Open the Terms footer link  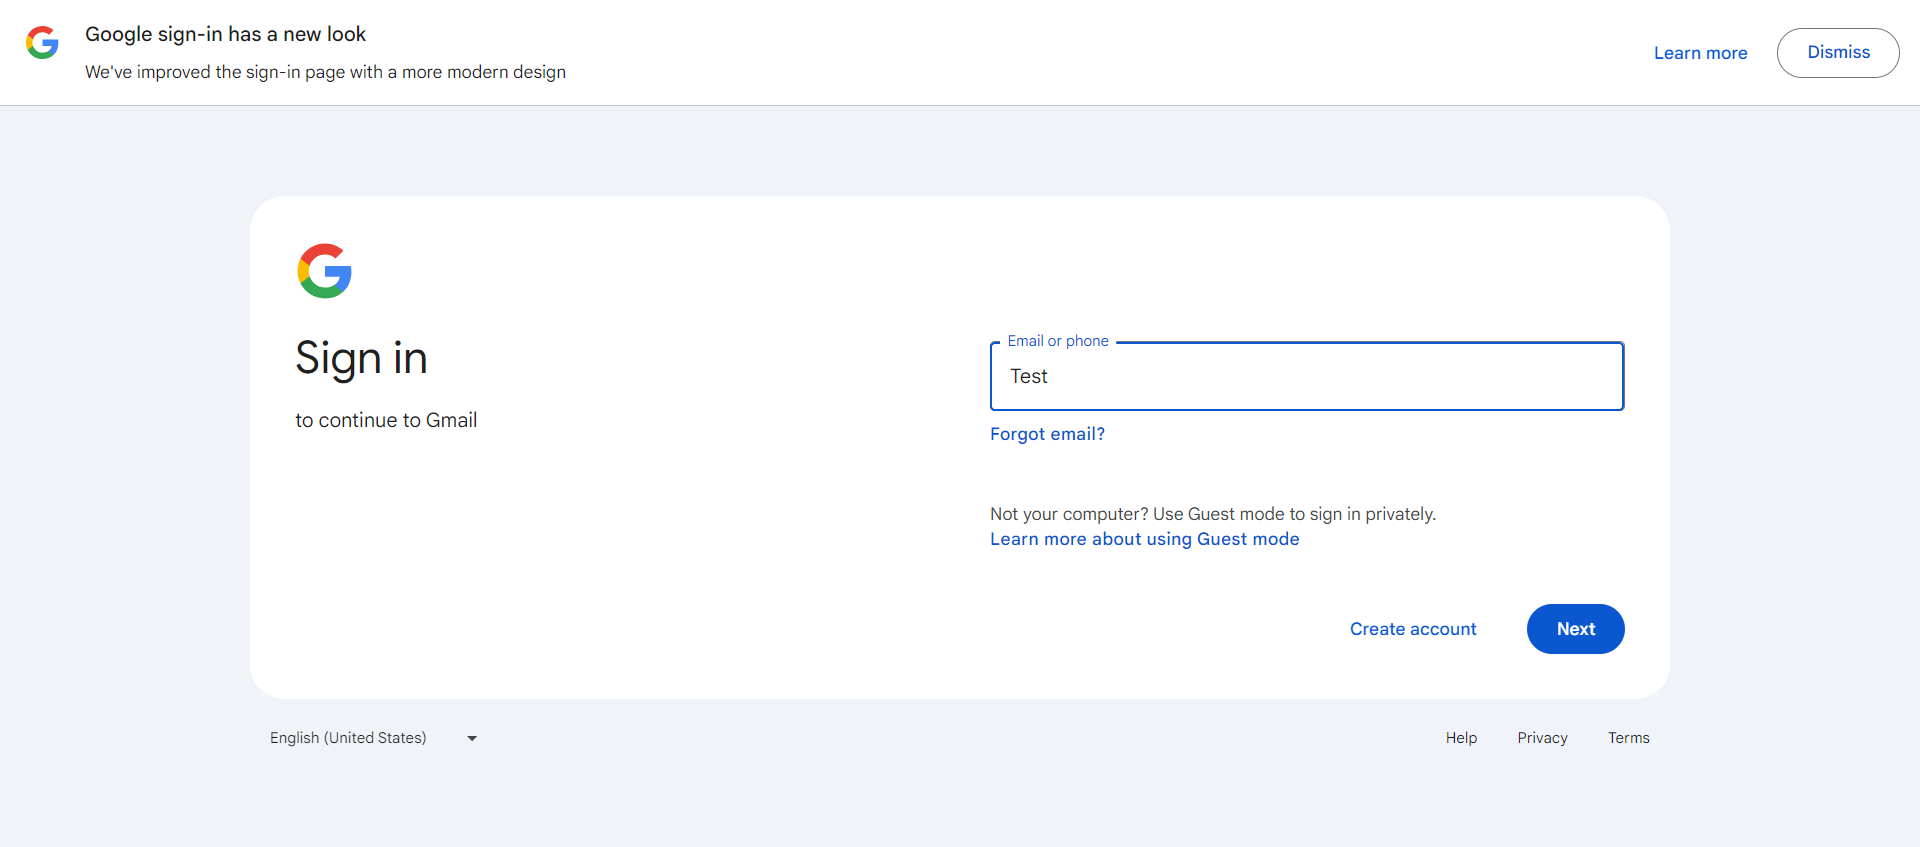[x=1628, y=738]
